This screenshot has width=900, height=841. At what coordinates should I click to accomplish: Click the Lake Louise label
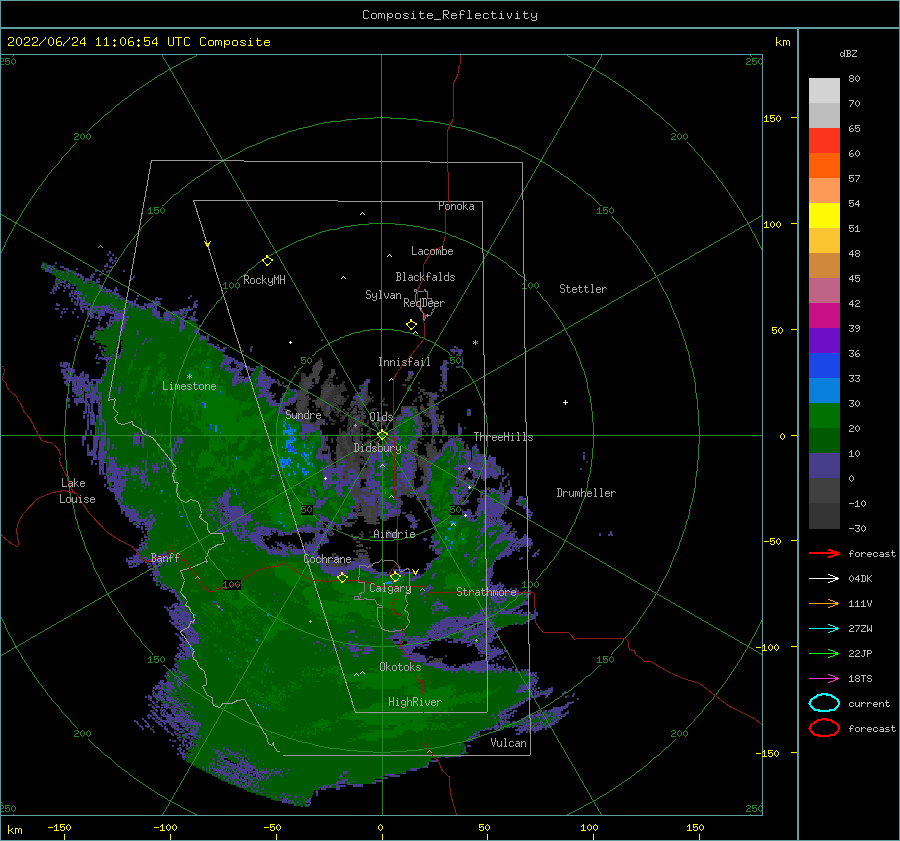coord(77,491)
